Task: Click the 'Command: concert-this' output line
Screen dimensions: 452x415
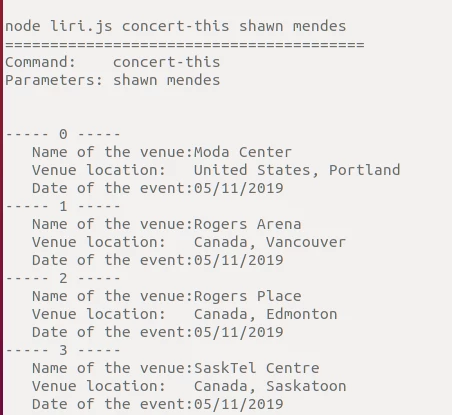Action: (x=113, y=62)
